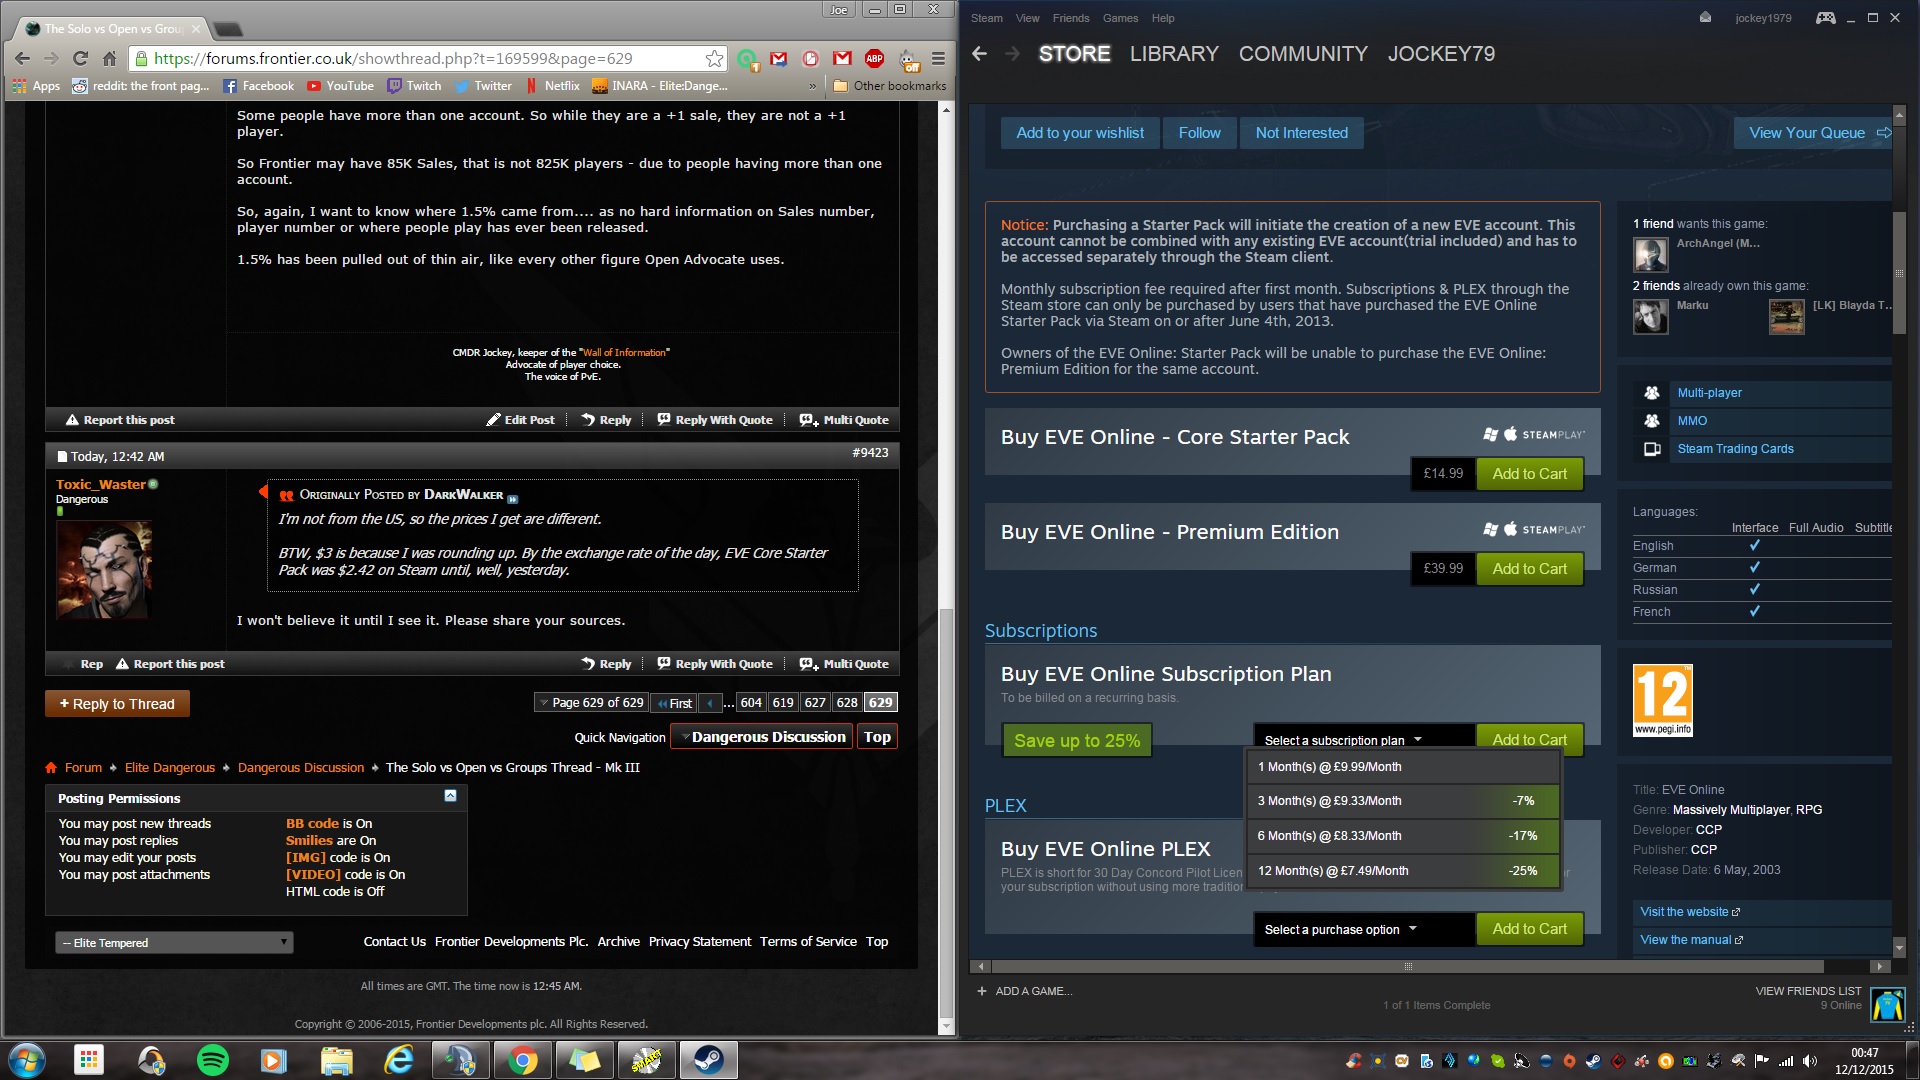
Task: Go to forum page 628
Action: tap(847, 703)
